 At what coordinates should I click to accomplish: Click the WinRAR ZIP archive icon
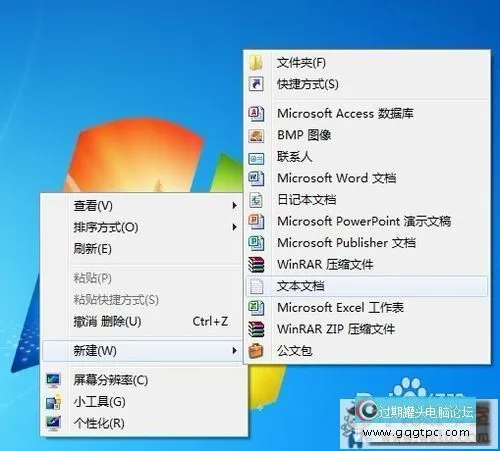(256, 329)
